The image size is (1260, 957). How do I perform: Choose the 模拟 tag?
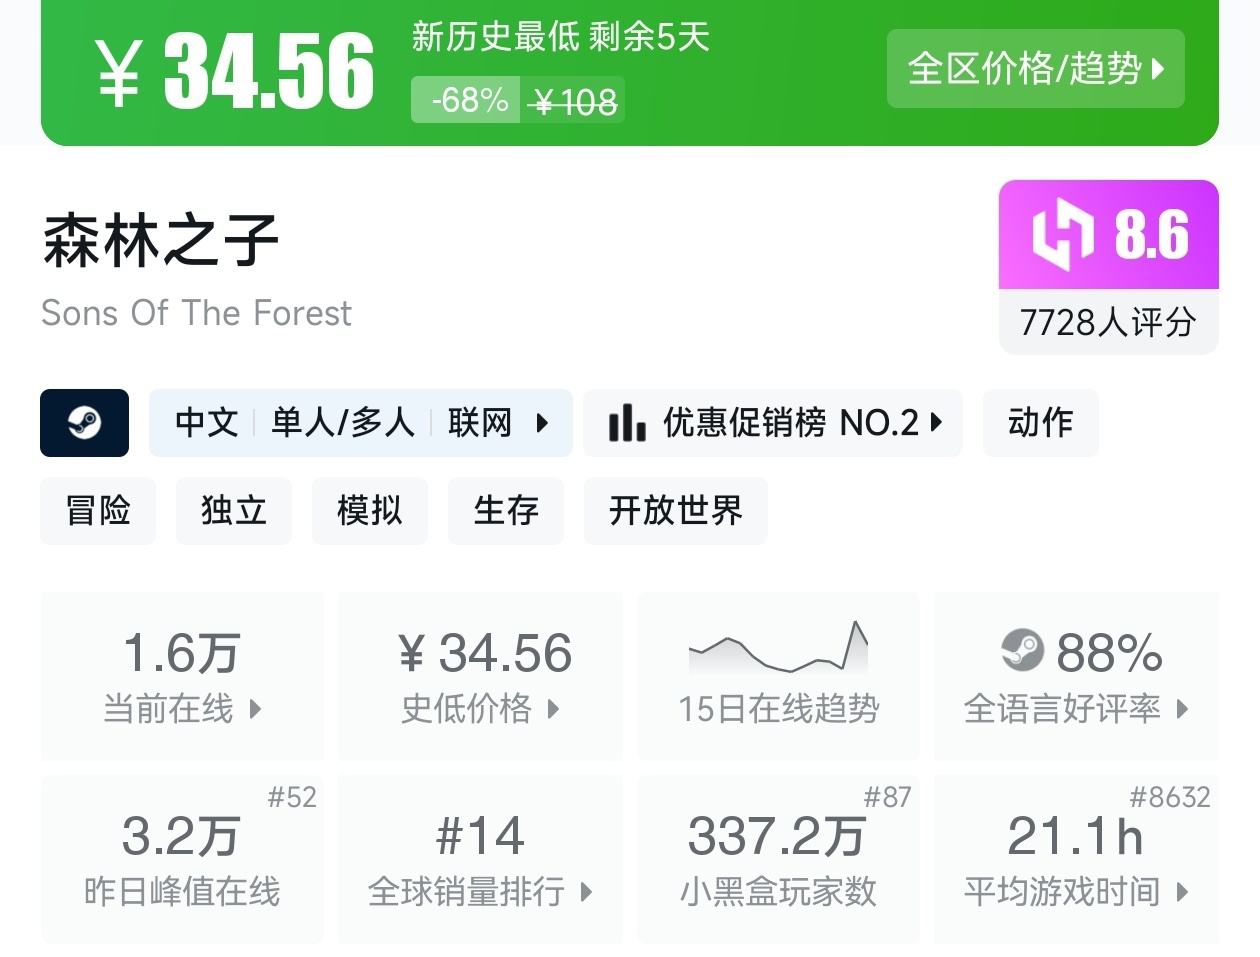370,511
